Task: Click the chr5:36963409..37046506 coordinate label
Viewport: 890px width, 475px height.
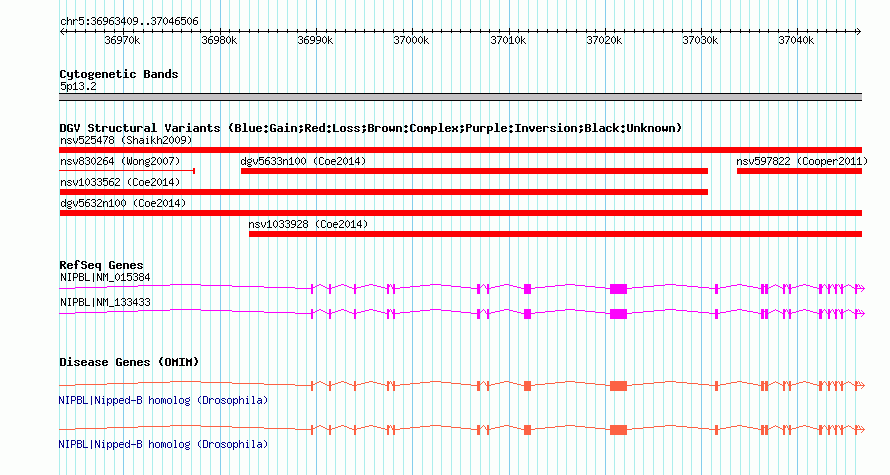Action: tap(129, 22)
